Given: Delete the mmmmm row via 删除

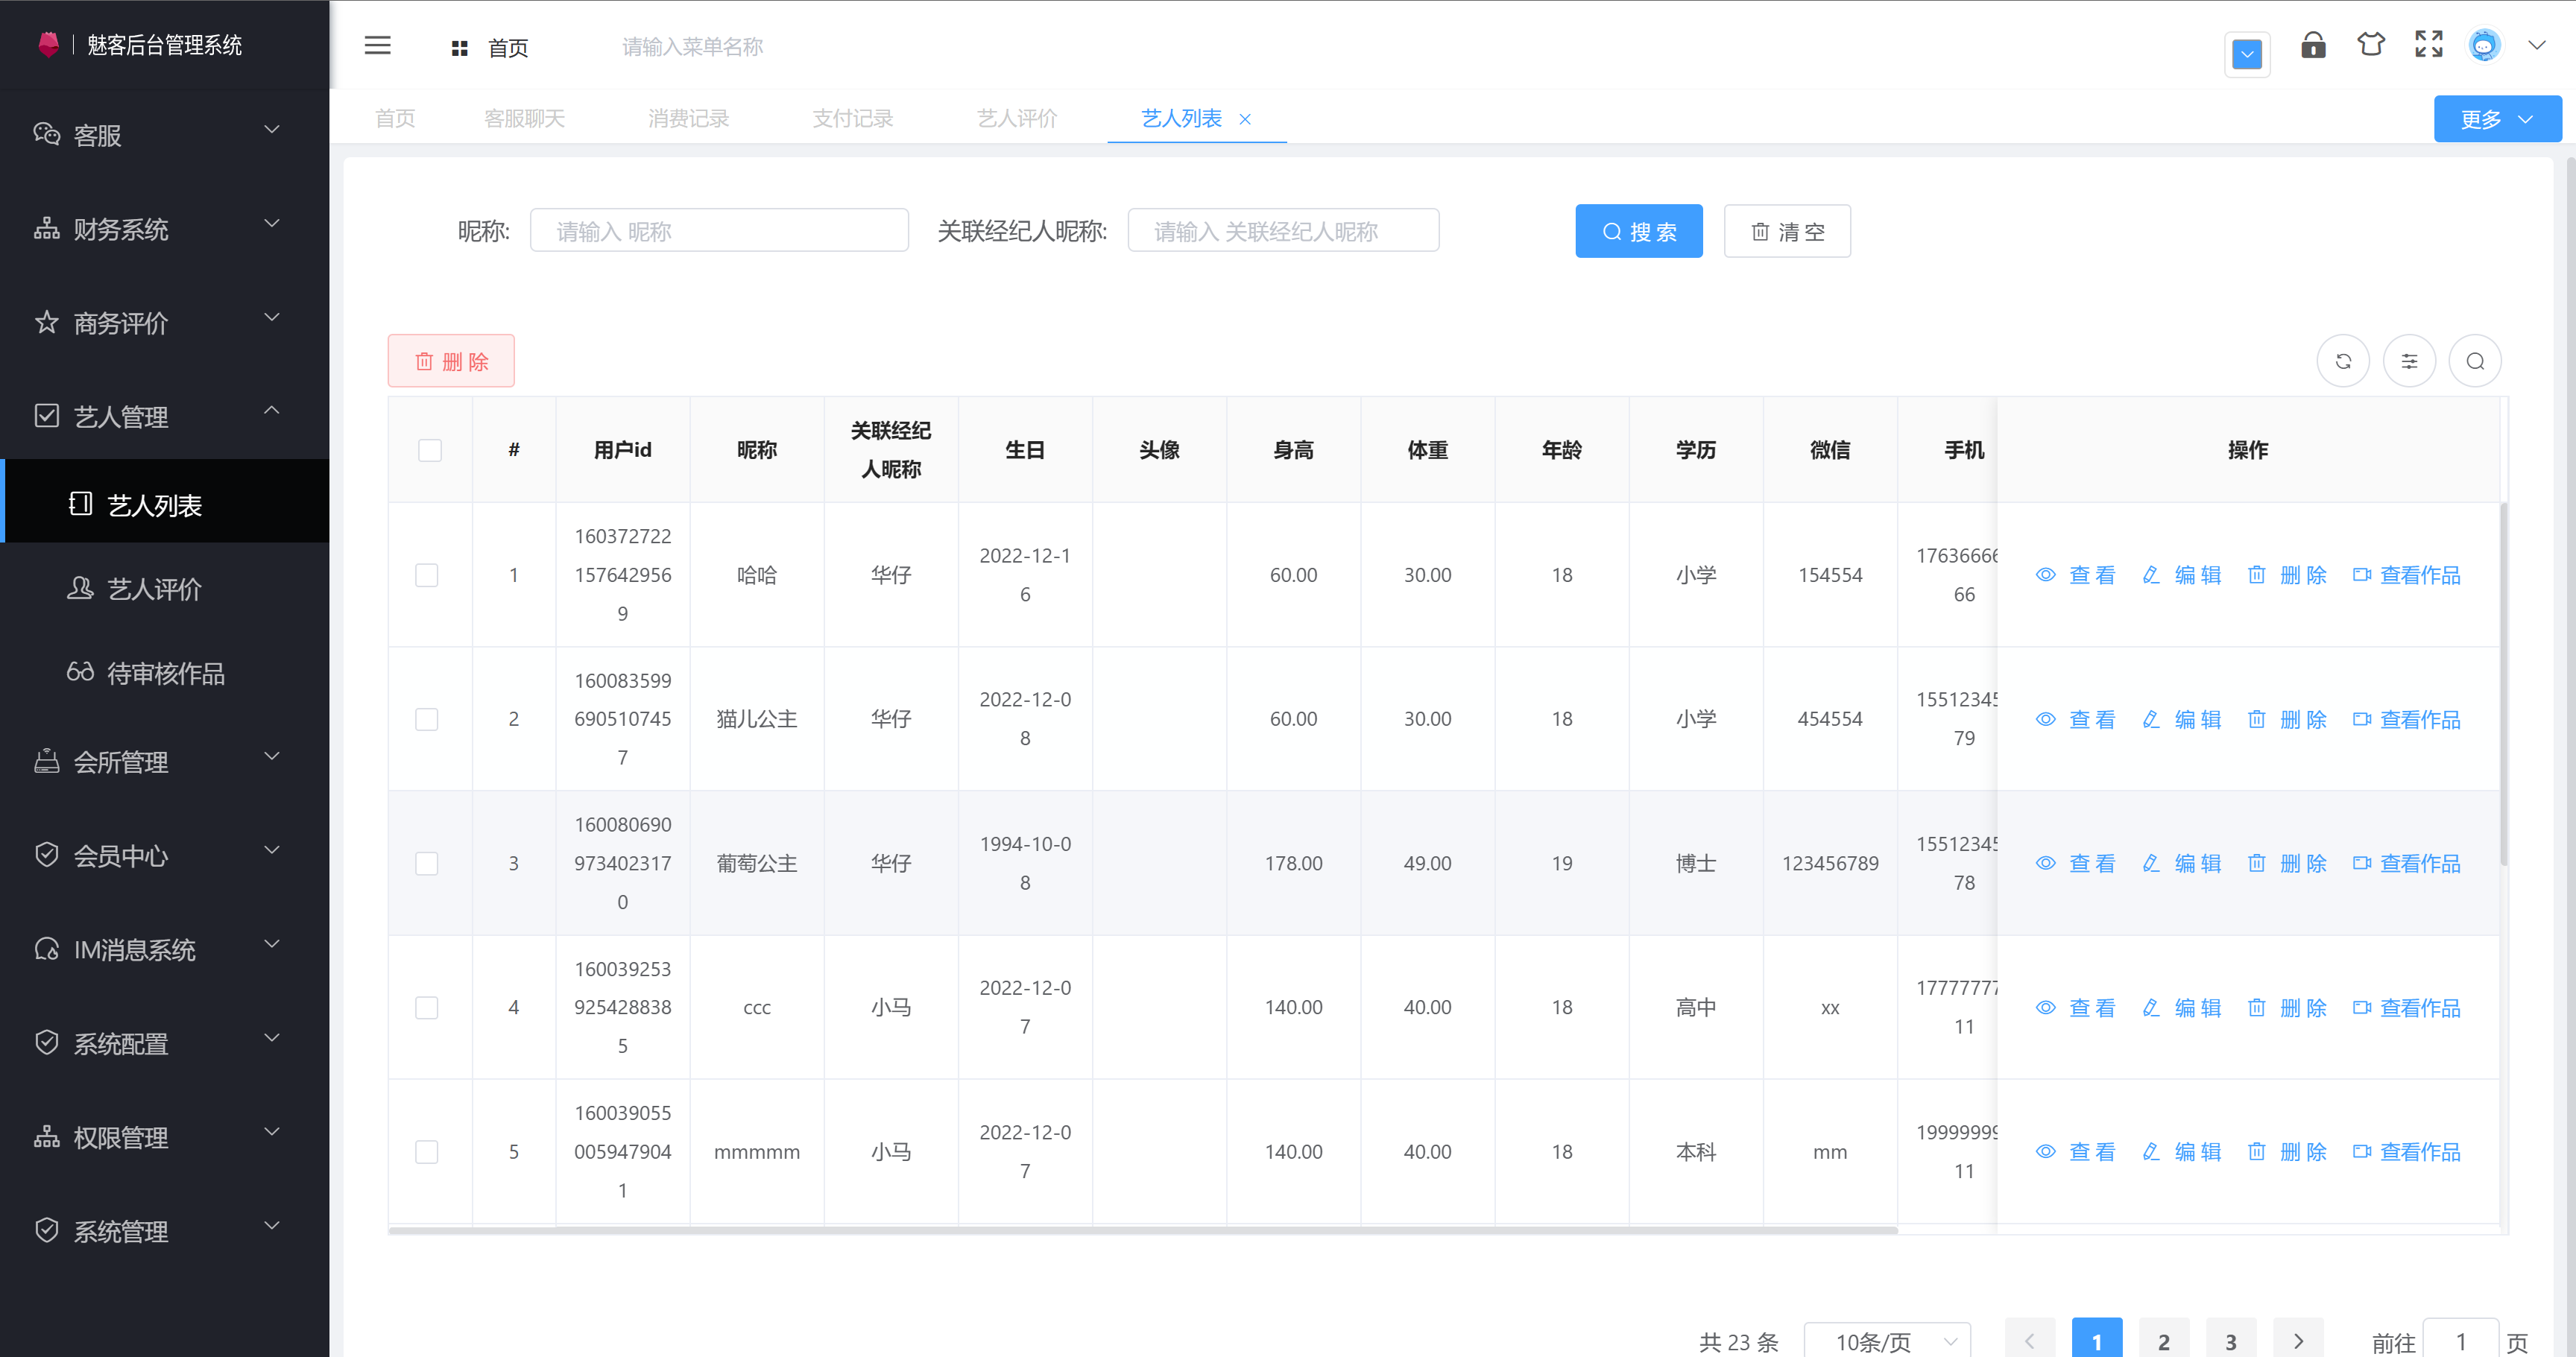Looking at the screenshot, I should coord(2287,1151).
